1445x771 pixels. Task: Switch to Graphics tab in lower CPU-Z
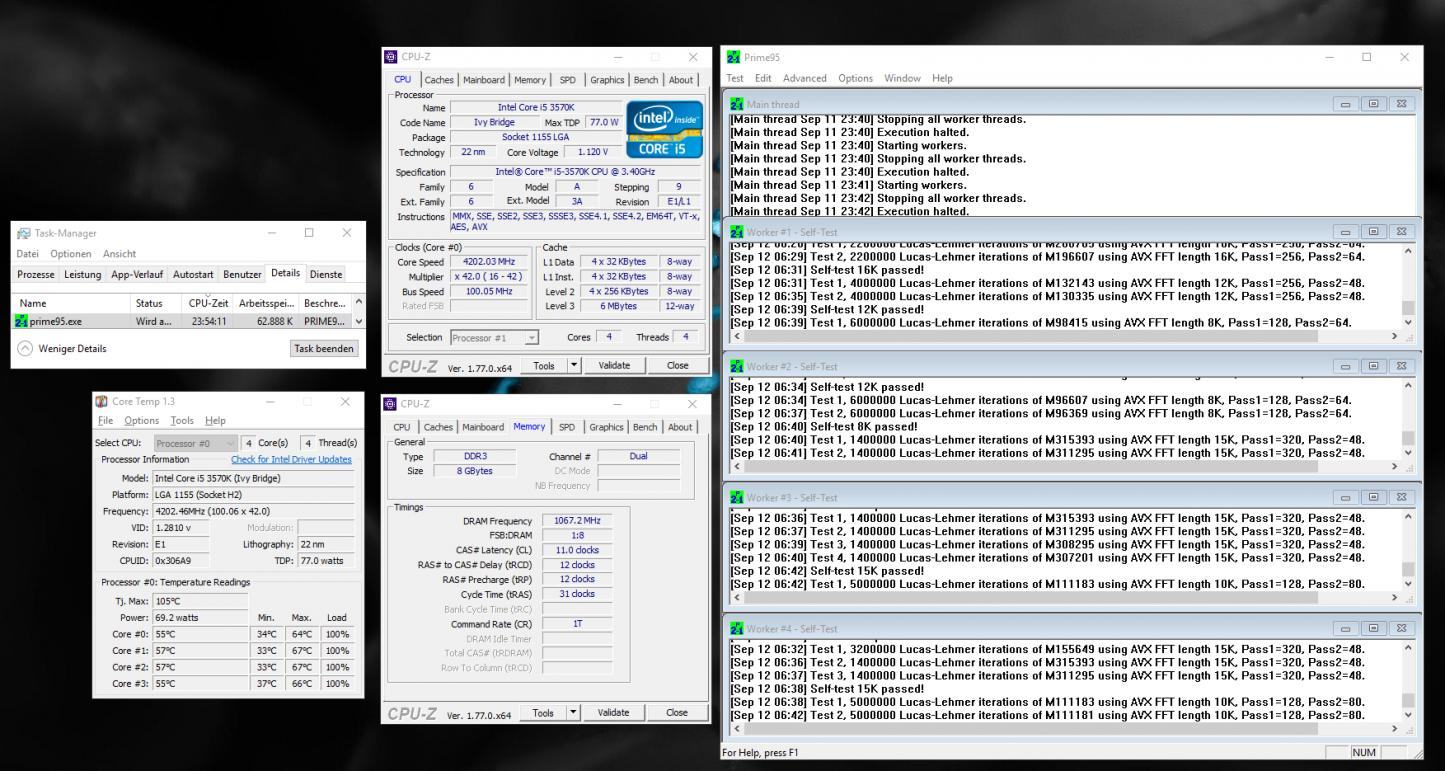pos(605,427)
